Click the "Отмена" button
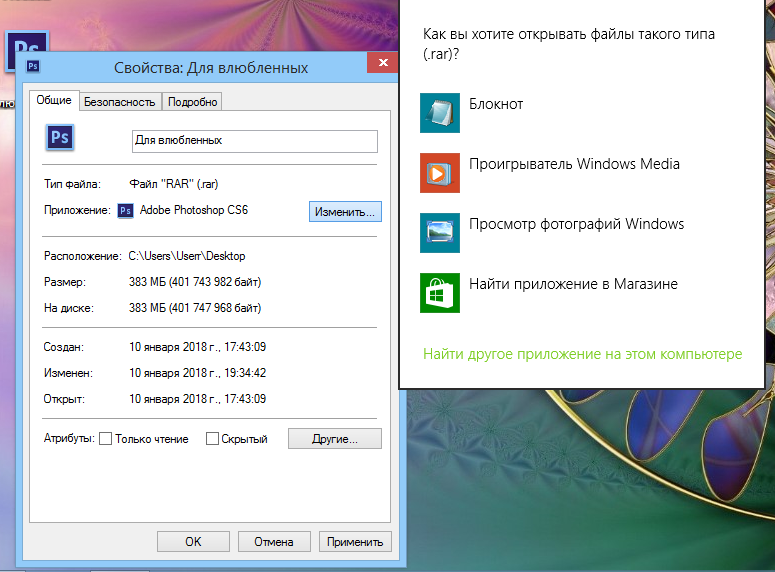This screenshot has height=572, width=775. pos(274,542)
